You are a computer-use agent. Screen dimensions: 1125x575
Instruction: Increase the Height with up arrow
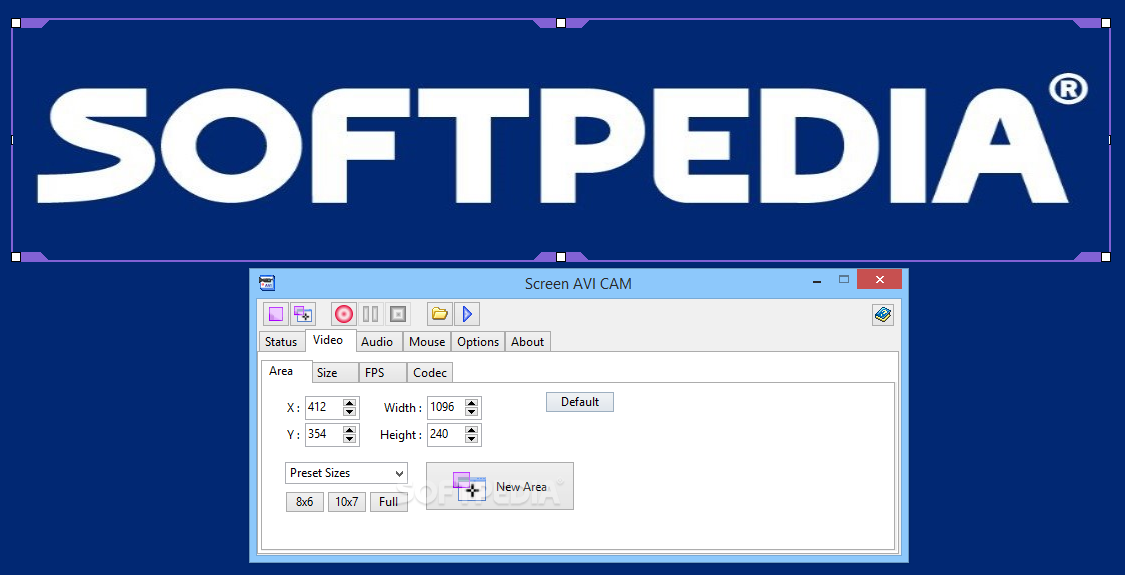coord(471,431)
